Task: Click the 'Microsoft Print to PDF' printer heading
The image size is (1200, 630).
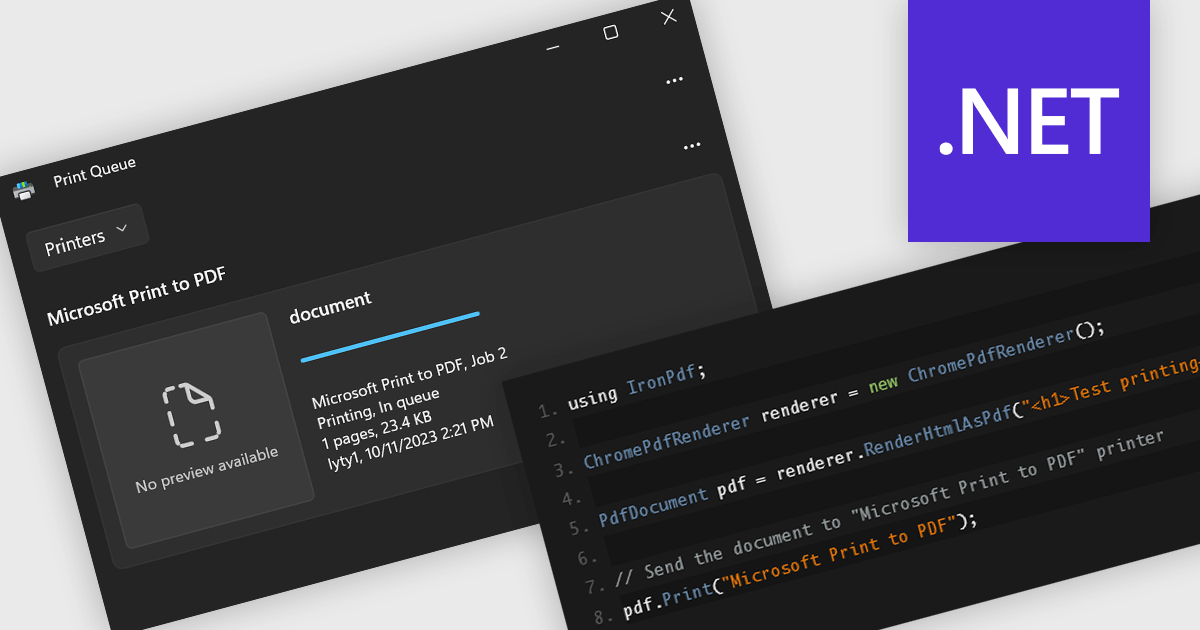Action: pyautogui.click(x=136, y=295)
